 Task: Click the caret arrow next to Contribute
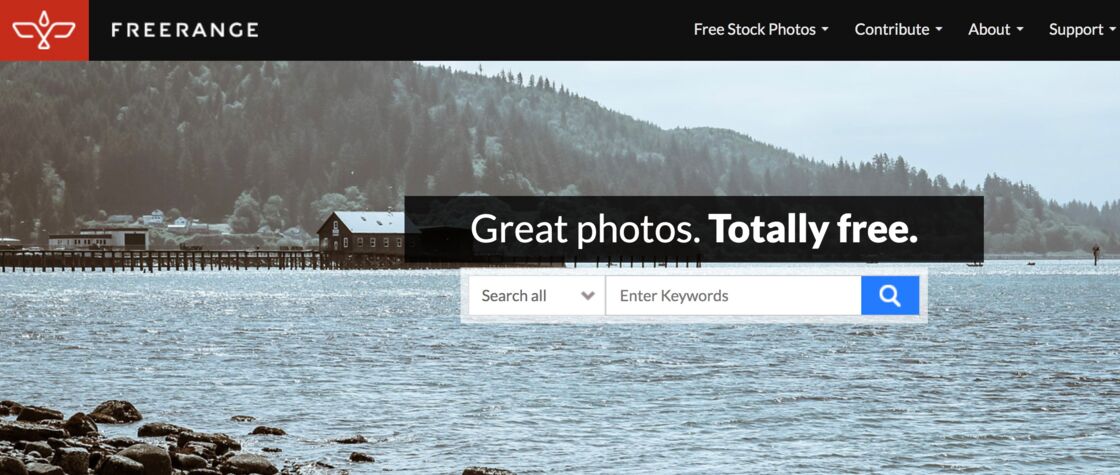pyautogui.click(x=939, y=29)
